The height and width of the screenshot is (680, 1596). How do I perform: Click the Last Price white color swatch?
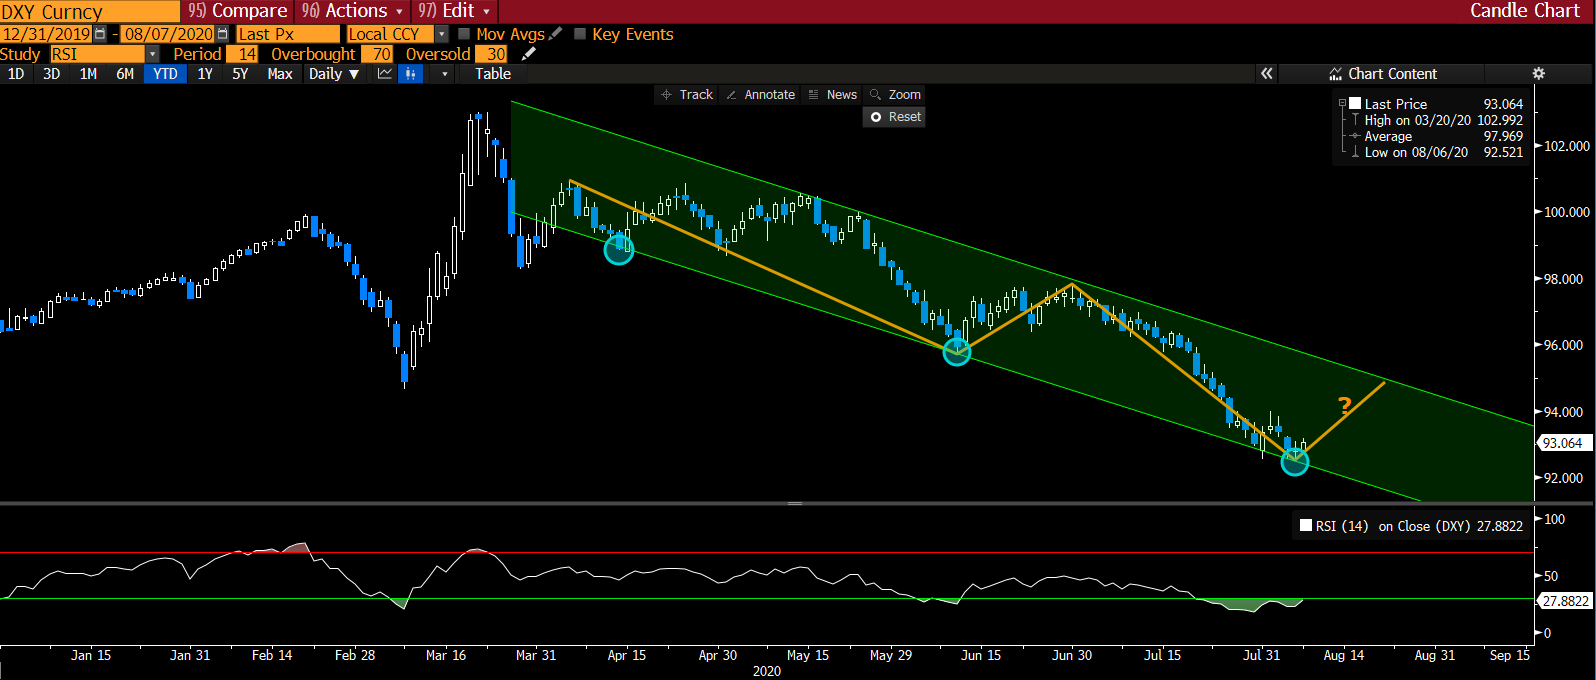(x=1355, y=103)
